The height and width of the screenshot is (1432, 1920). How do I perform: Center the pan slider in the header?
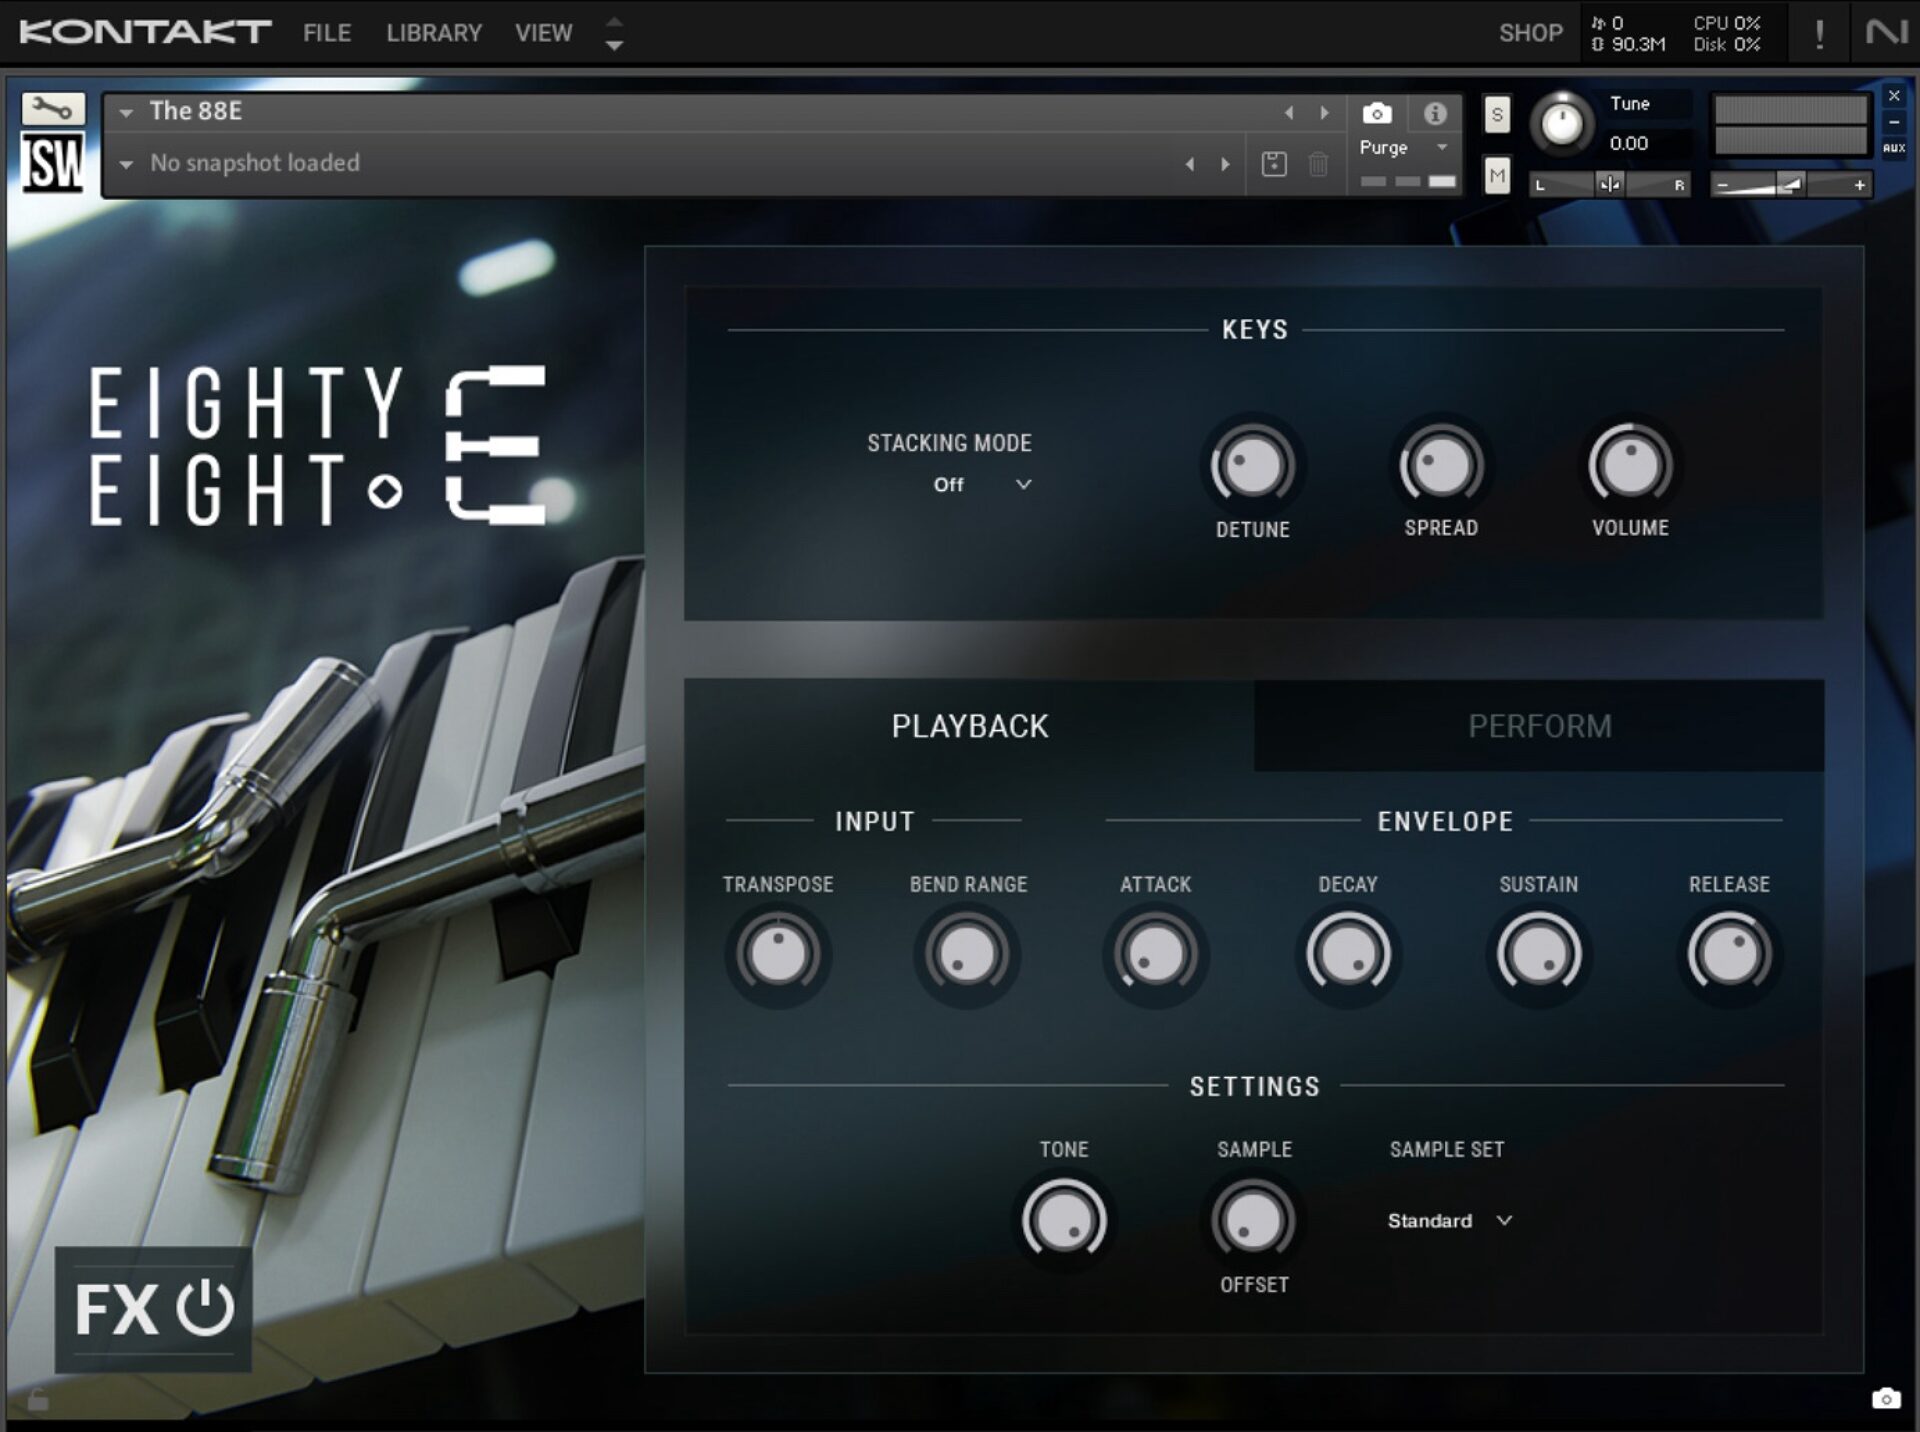(1610, 185)
